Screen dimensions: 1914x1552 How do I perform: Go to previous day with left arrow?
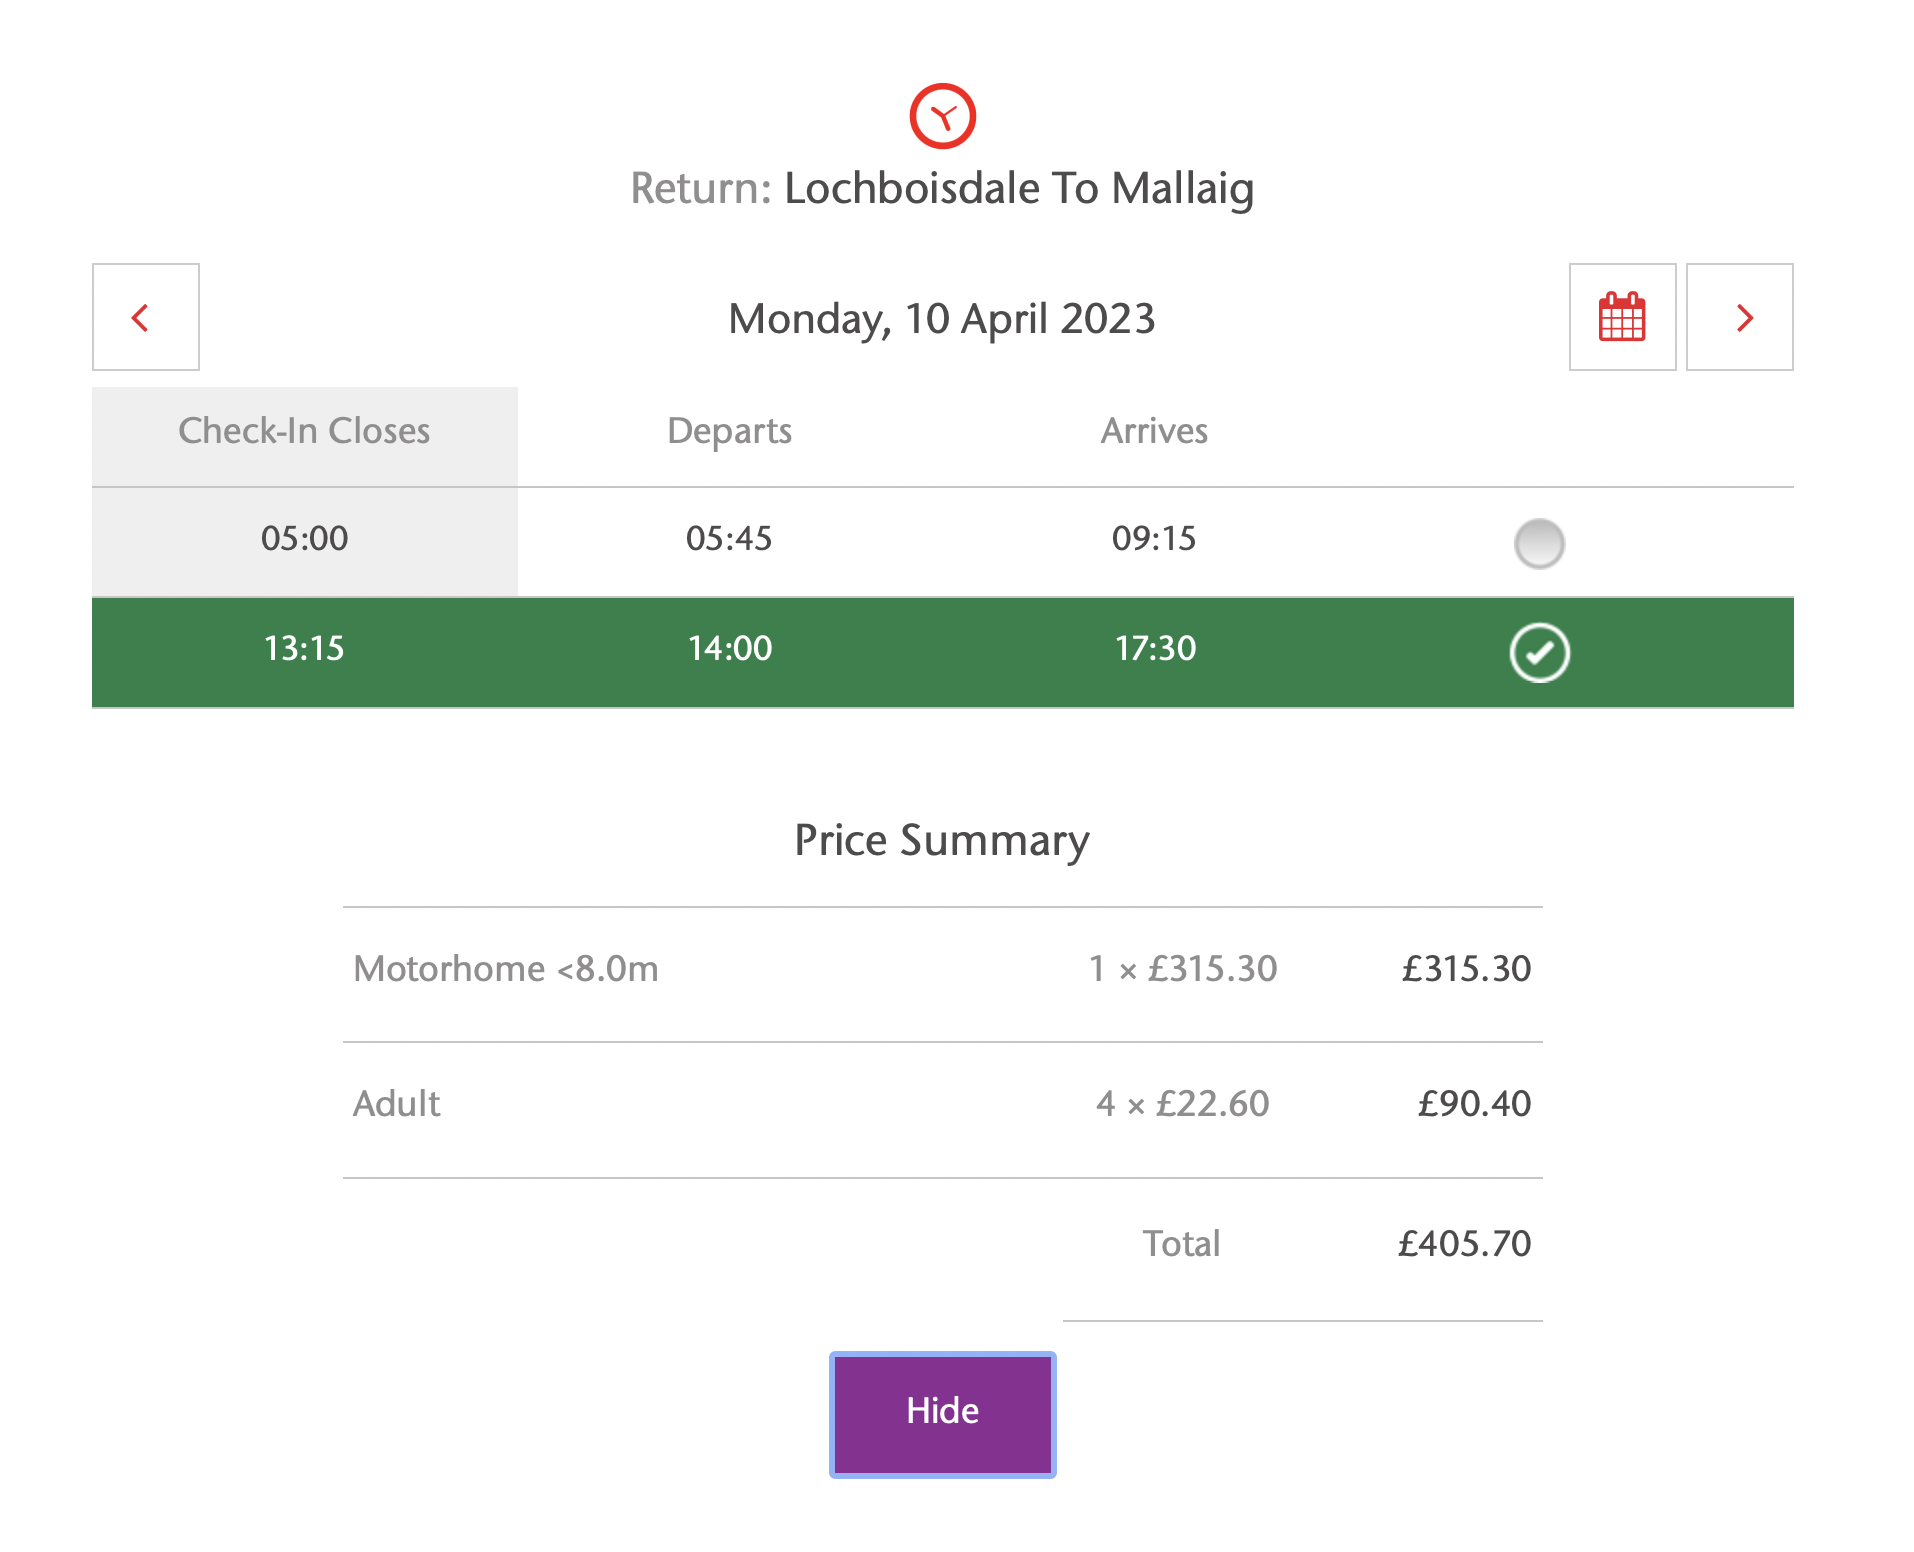pyautogui.click(x=146, y=317)
